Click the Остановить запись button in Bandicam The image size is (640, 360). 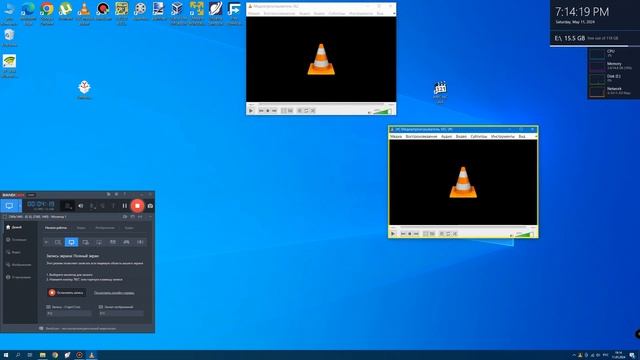click(x=67, y=293)
